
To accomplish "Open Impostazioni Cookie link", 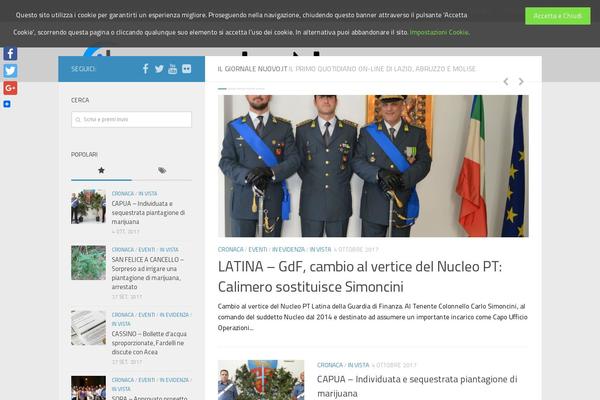I will [439, 33].
